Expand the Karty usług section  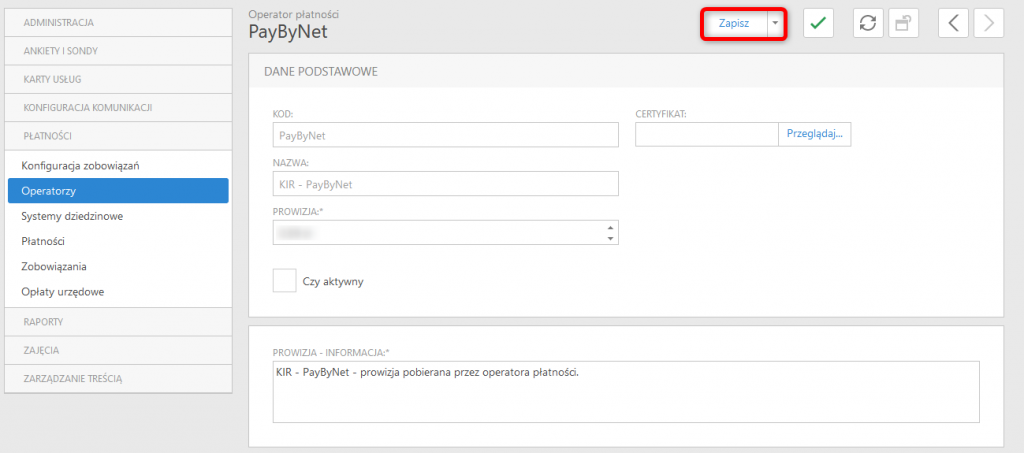[118, 79]
